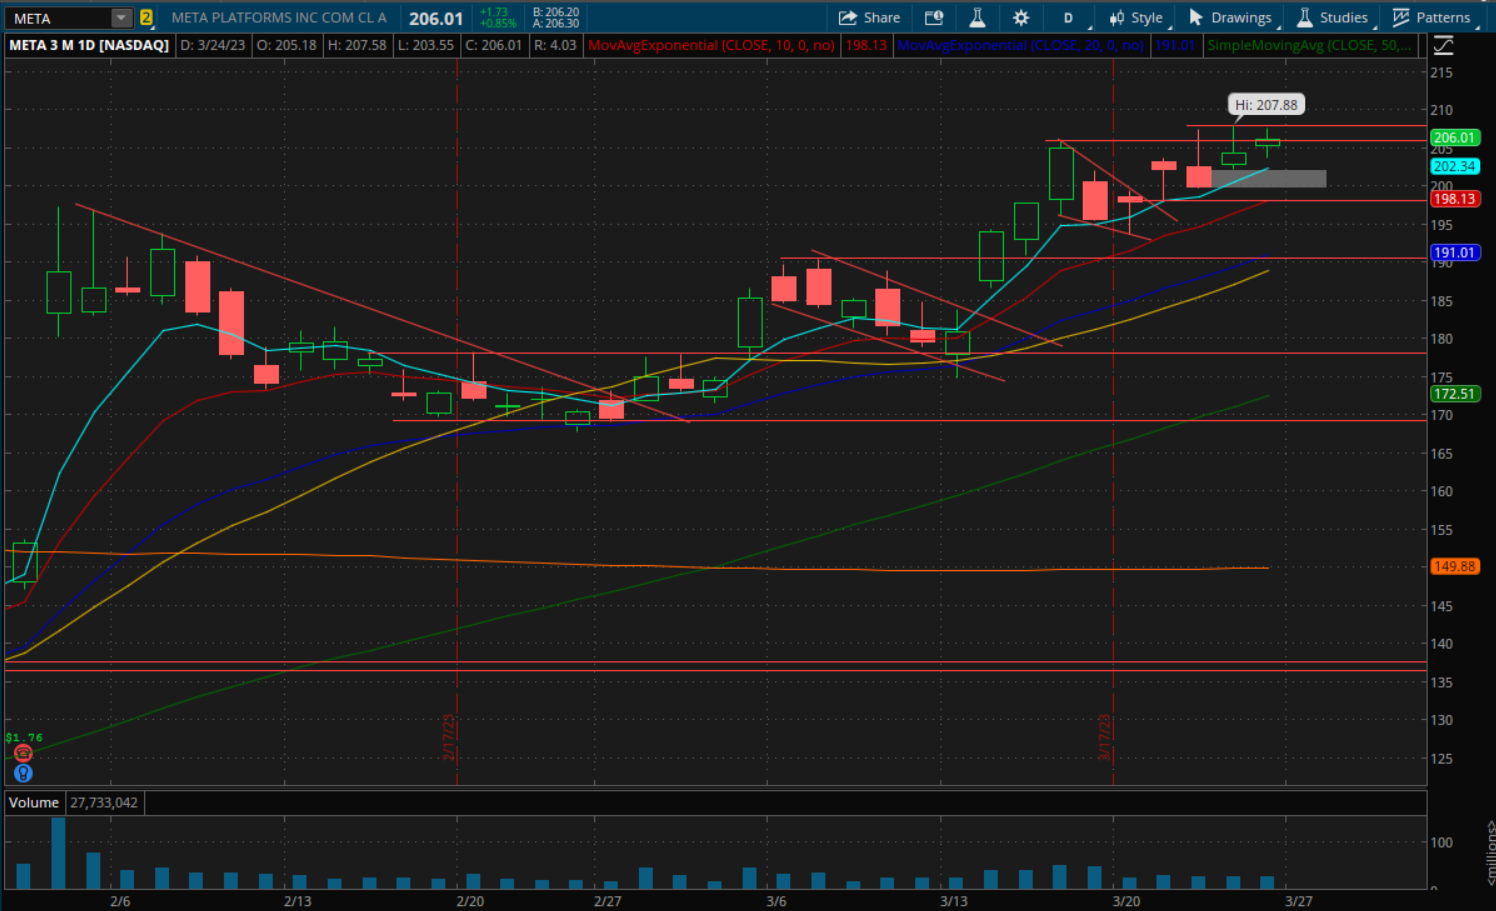1496x911 pixels.
Task: Click the META PLATFORMS INC COM CL A description
Action: pos(279,17)
